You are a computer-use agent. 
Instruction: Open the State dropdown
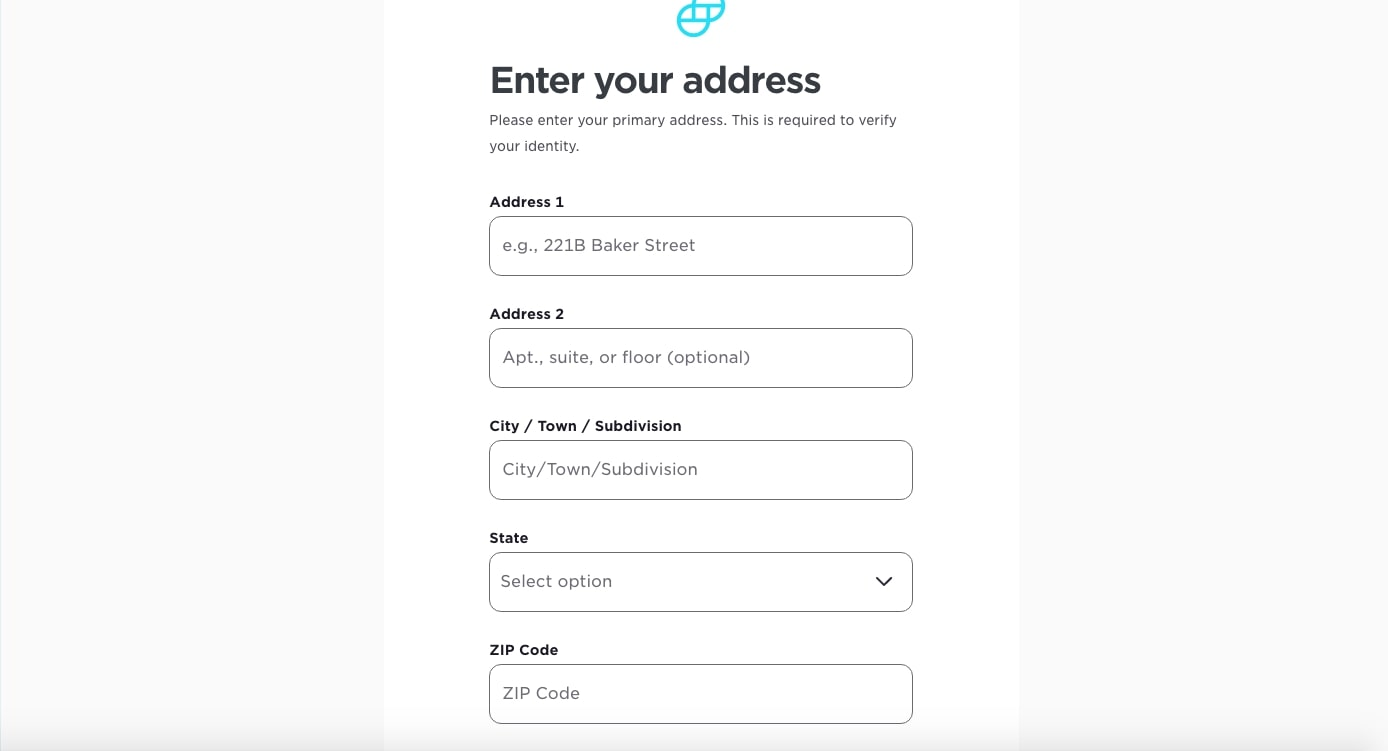point(700,582)
